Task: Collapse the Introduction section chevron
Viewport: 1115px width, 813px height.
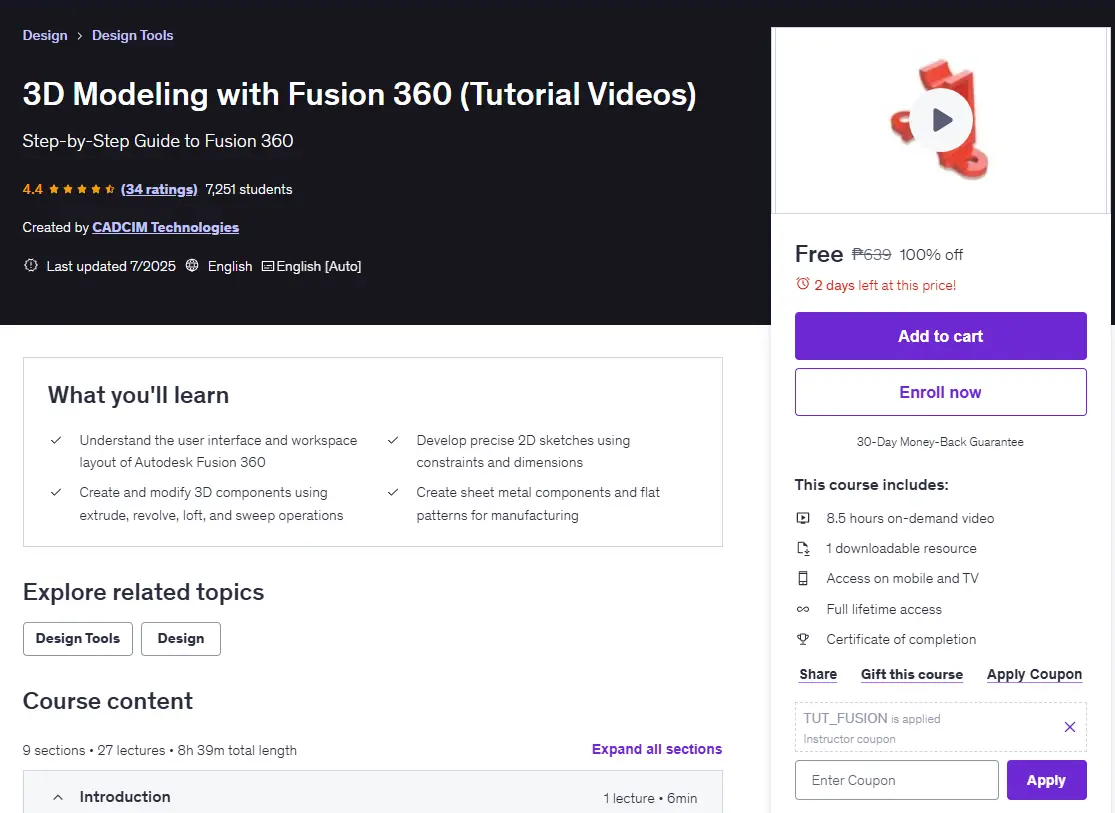Action: tap(58, 797)
